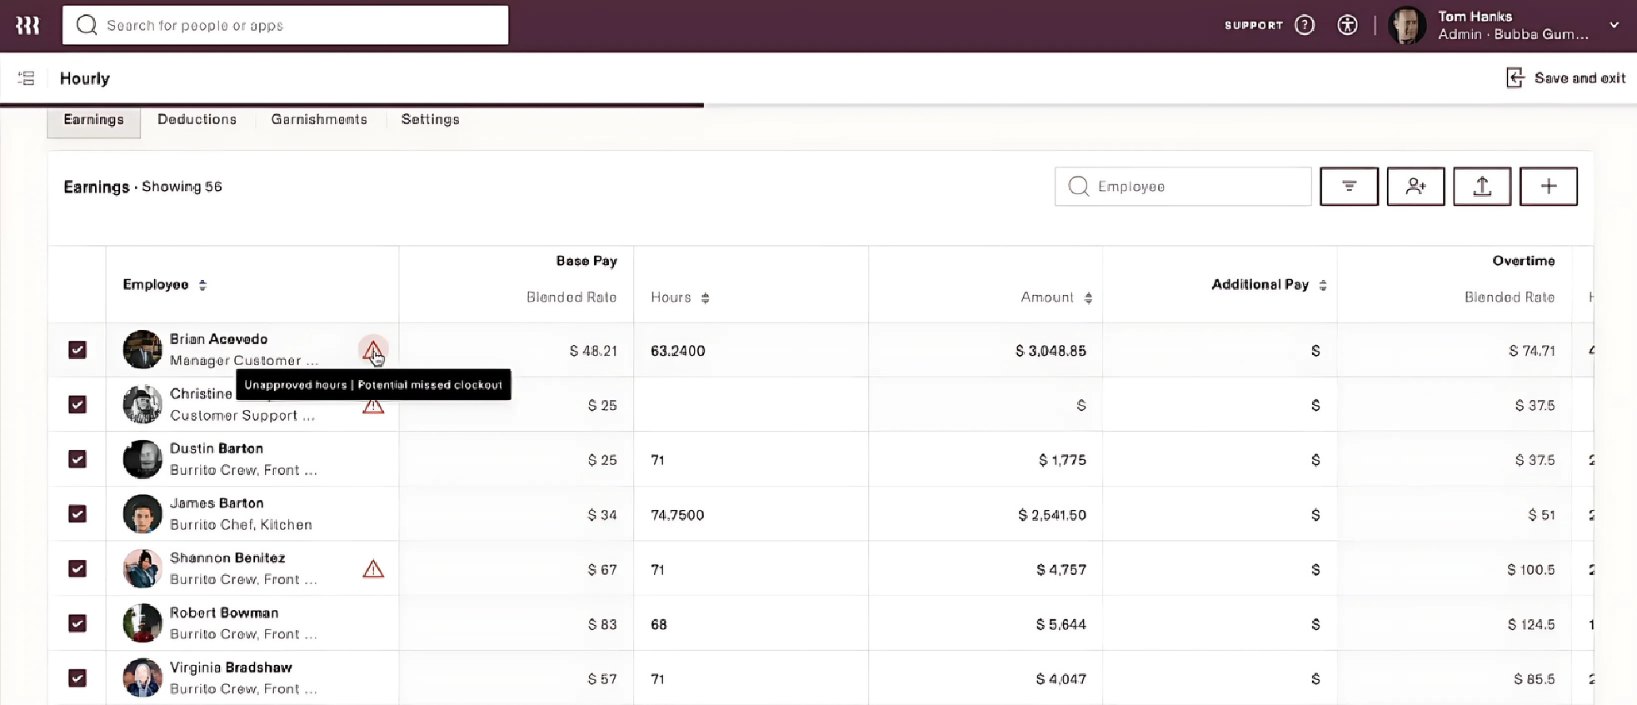Click Save and exit

(1565, 78)
